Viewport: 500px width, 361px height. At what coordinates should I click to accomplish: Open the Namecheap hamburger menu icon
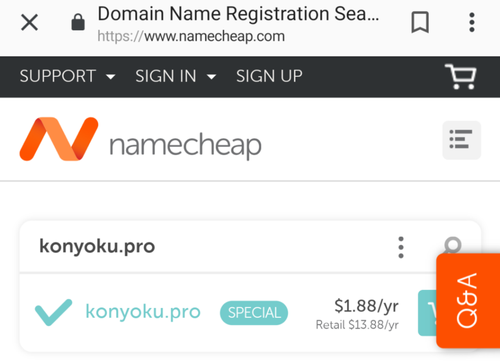coord(461,140)
